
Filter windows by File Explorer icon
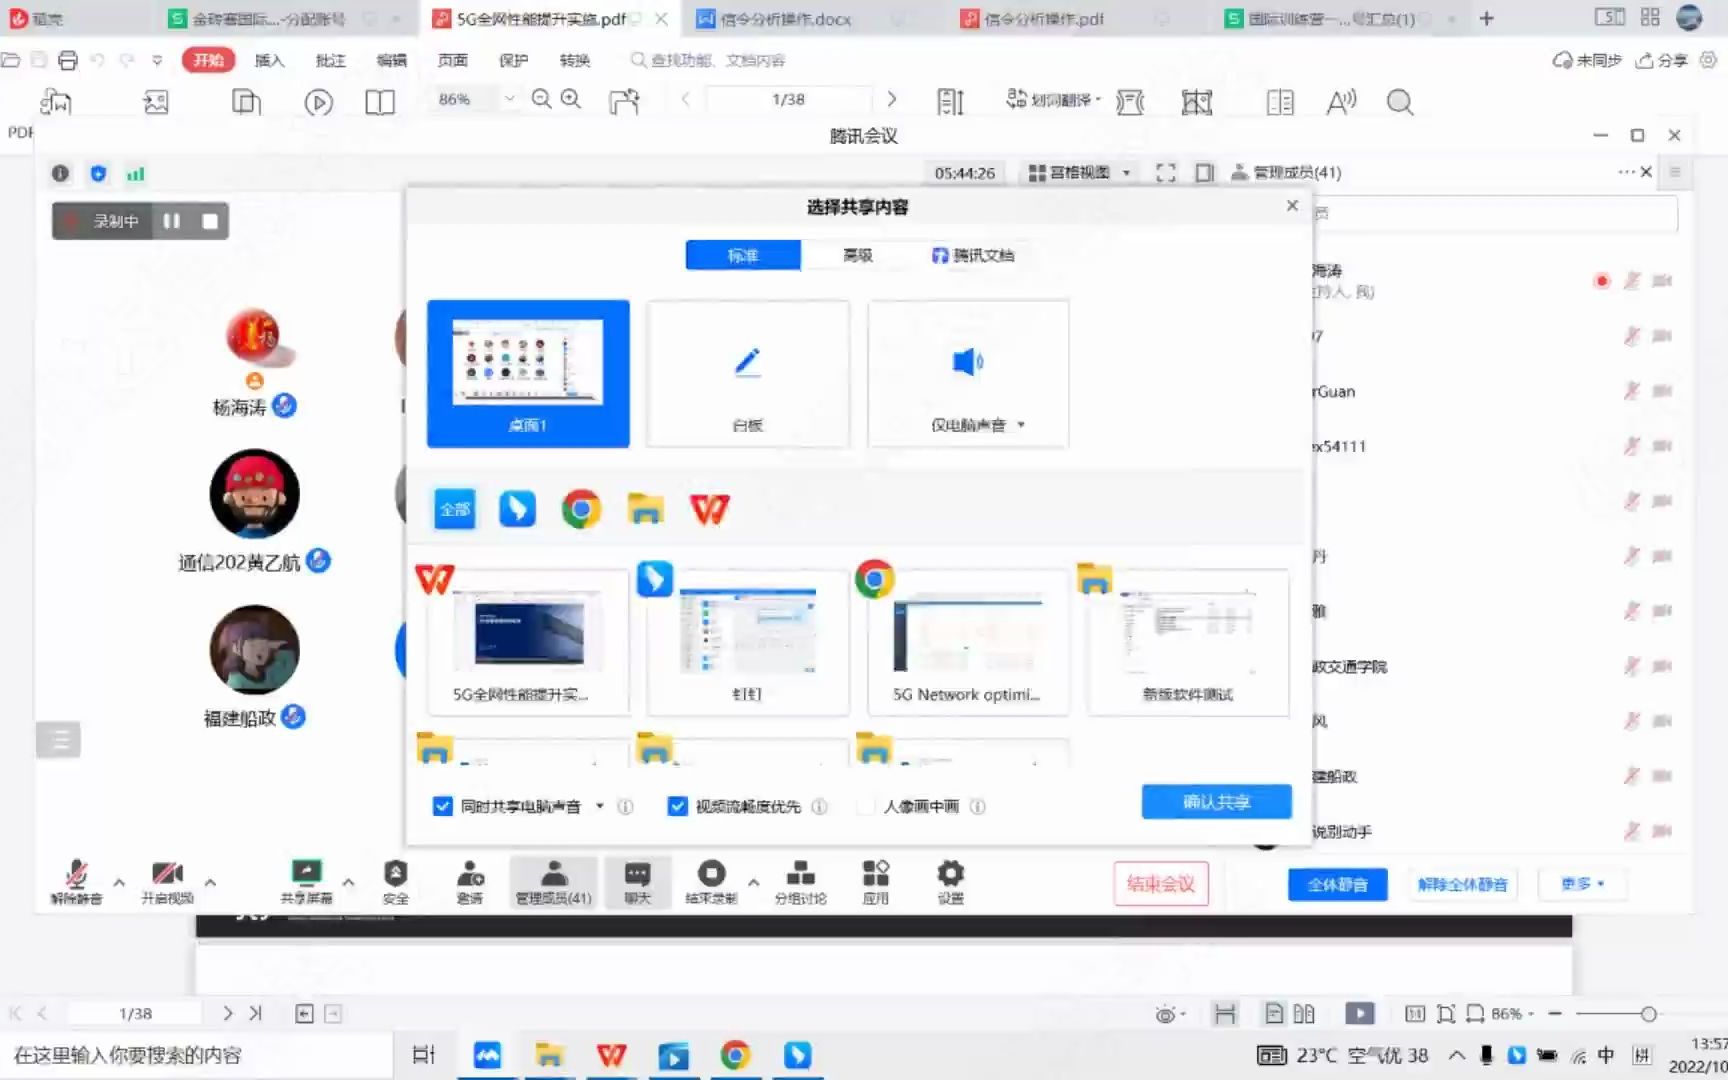tap(645, 509)
